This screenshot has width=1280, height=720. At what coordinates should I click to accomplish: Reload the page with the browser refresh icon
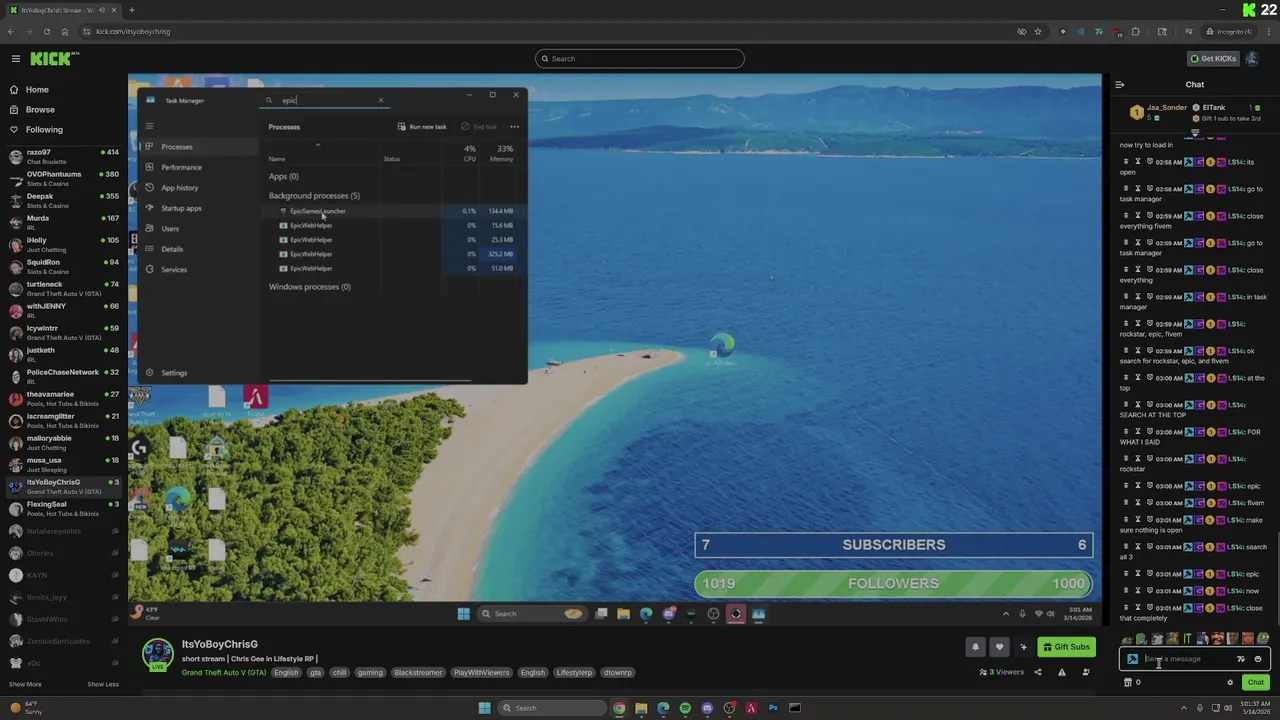coord(46,31)
